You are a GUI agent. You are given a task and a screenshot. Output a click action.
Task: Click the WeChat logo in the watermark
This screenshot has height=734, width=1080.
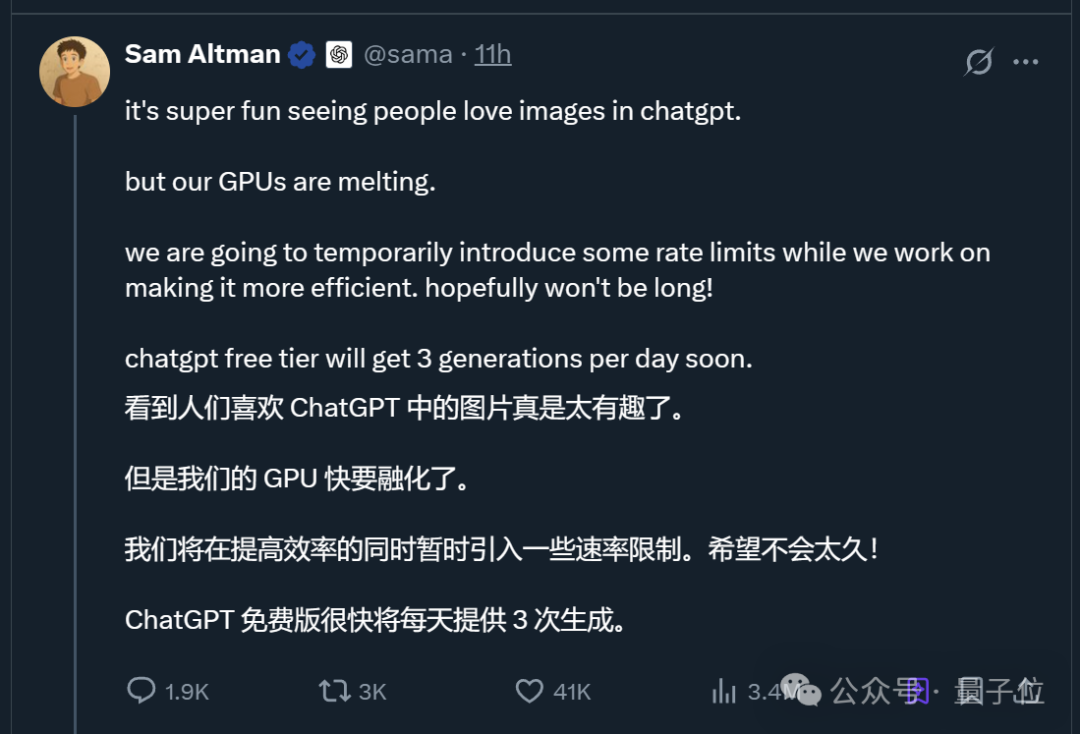click(x=801, y=690)
